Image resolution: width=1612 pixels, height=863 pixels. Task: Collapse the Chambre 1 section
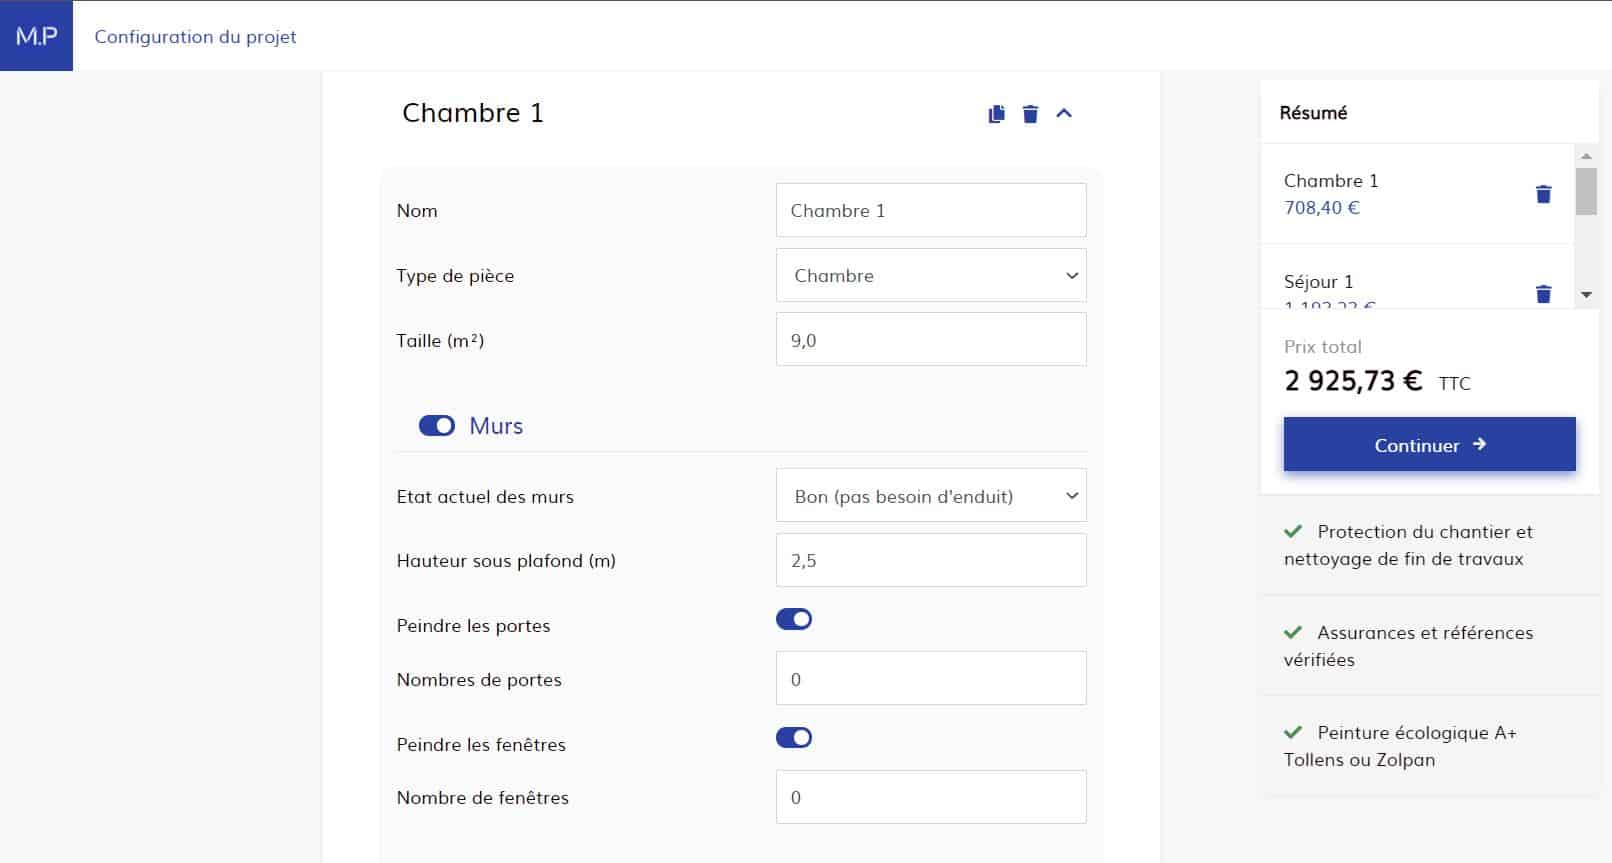pyautogui.click(x=1064, y=114)
